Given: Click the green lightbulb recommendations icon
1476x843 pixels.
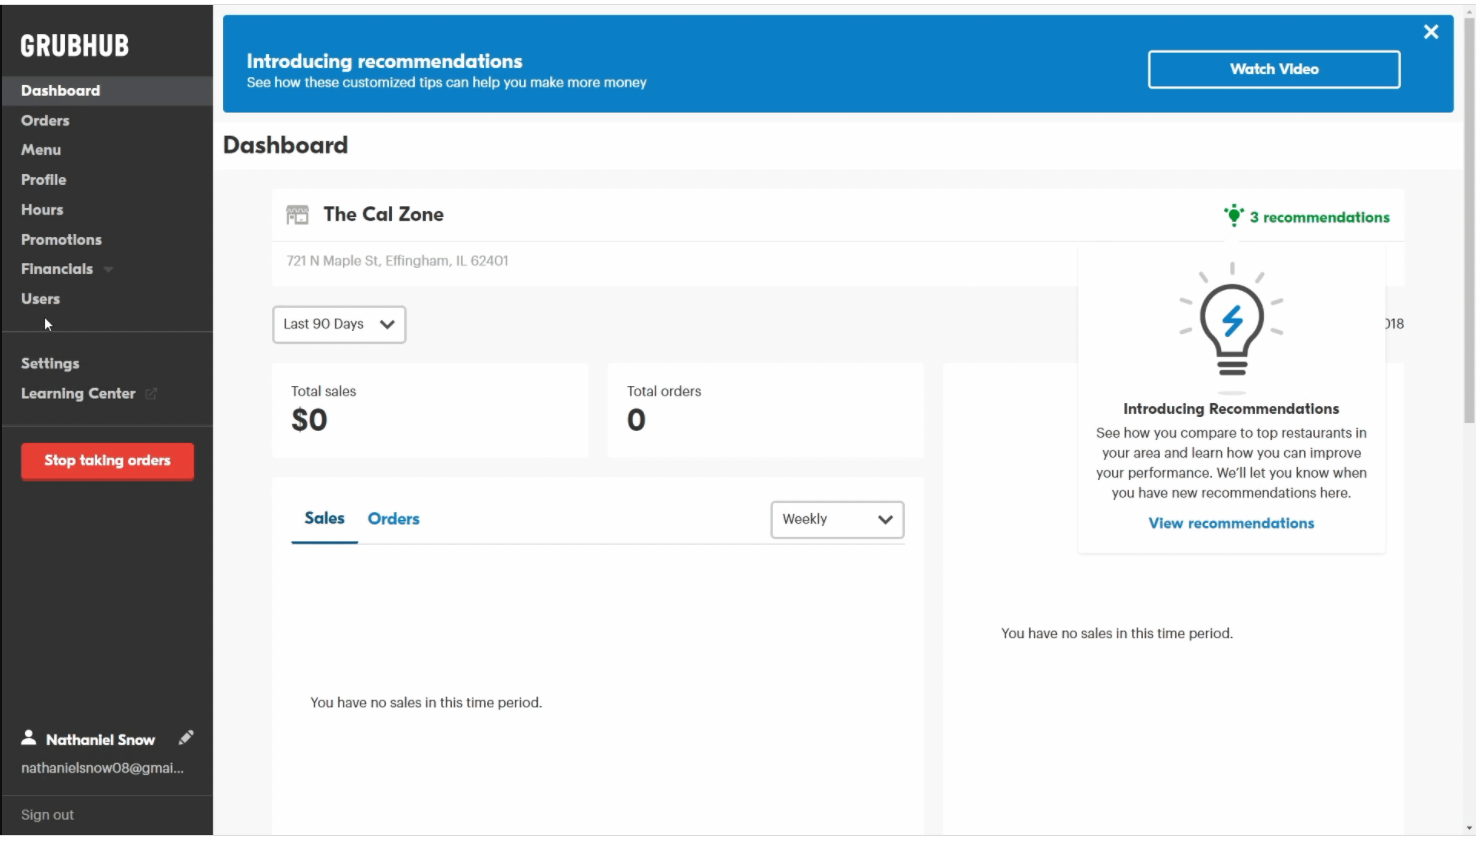Looking at the screenshot, I should tap(1234, 216).
